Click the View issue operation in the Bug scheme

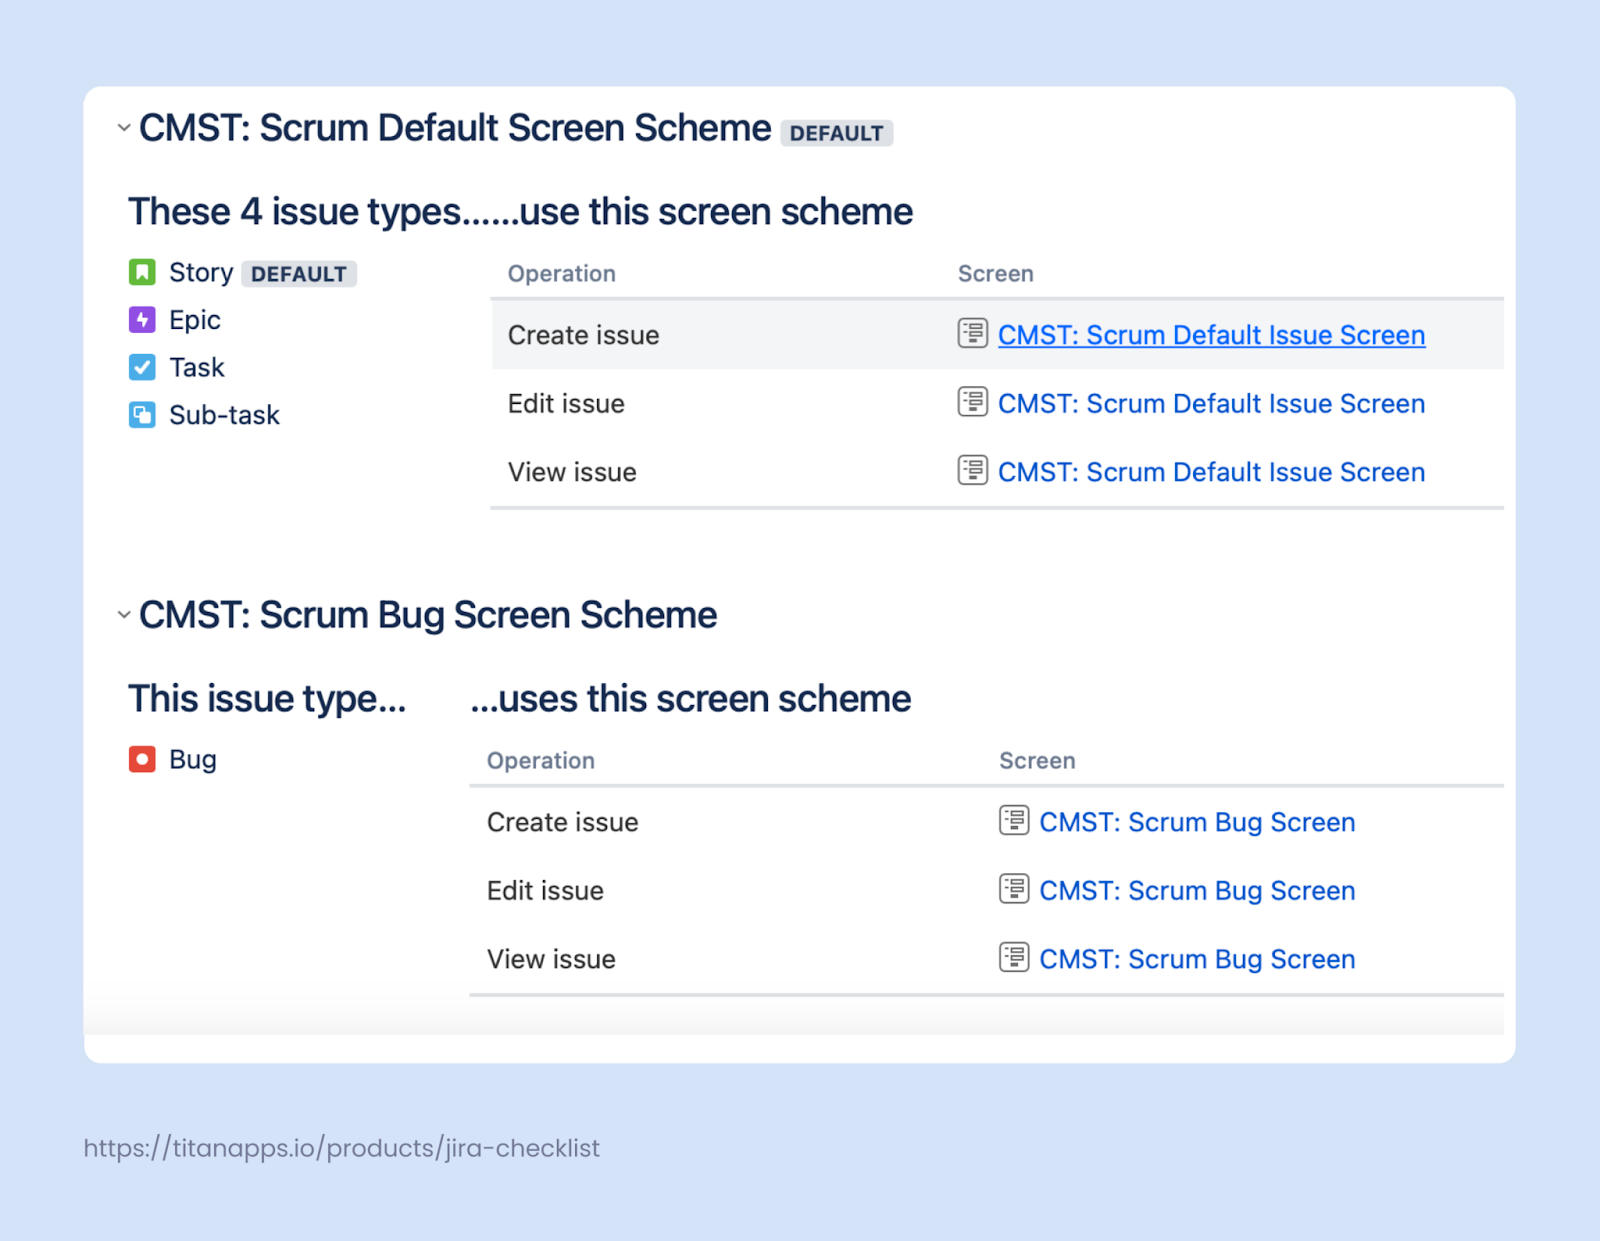[x=551, y=959]
